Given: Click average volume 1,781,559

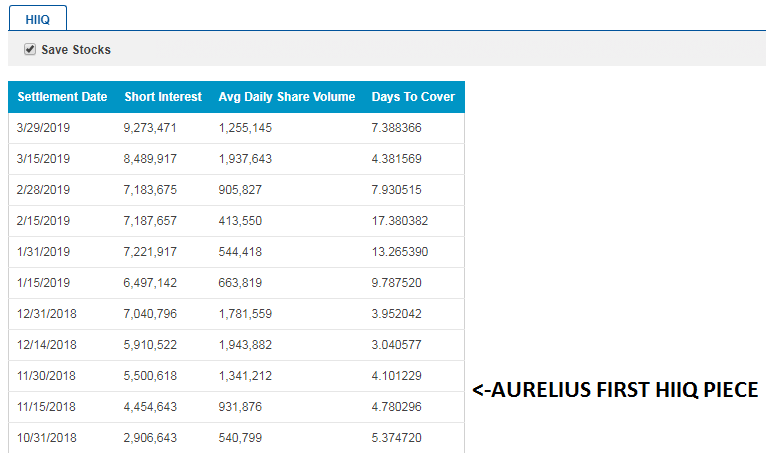Looking at the screenshot, I should pyautogui.click(x=245, y=314).
